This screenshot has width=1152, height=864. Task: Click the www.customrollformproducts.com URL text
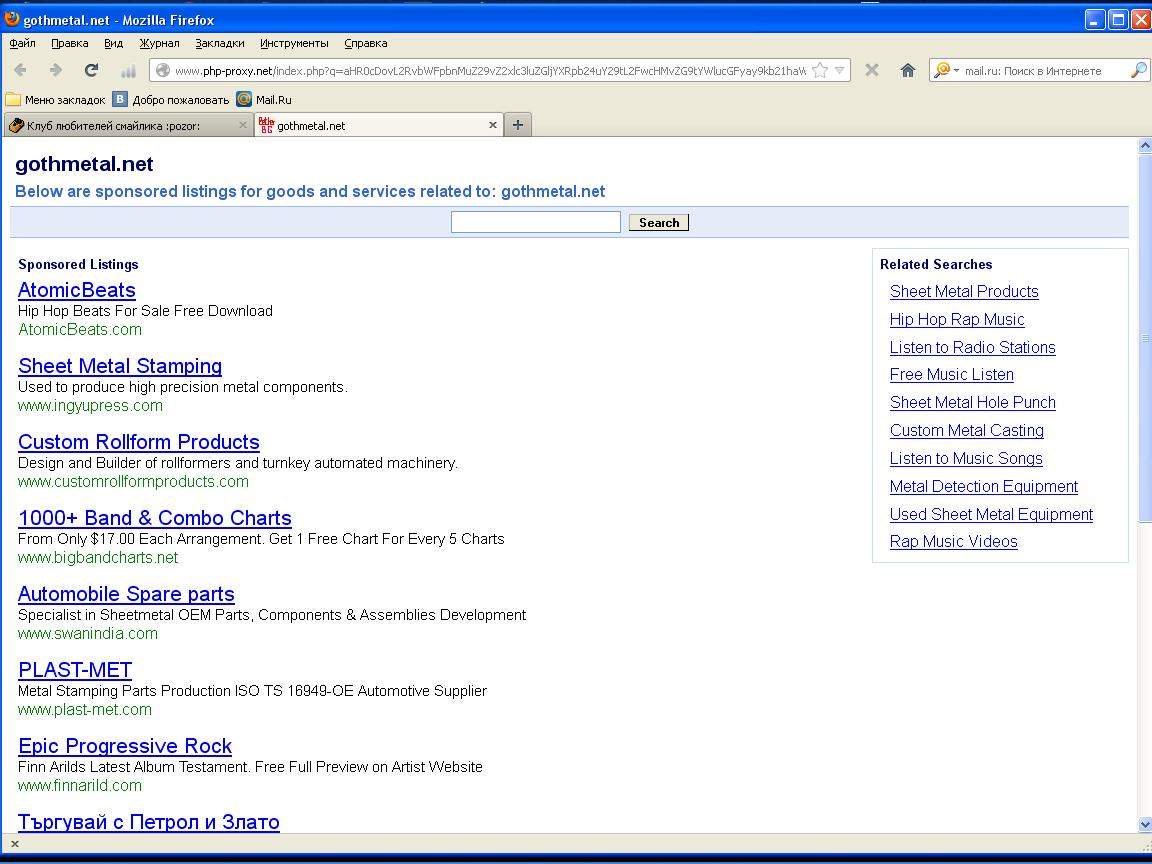133,482
